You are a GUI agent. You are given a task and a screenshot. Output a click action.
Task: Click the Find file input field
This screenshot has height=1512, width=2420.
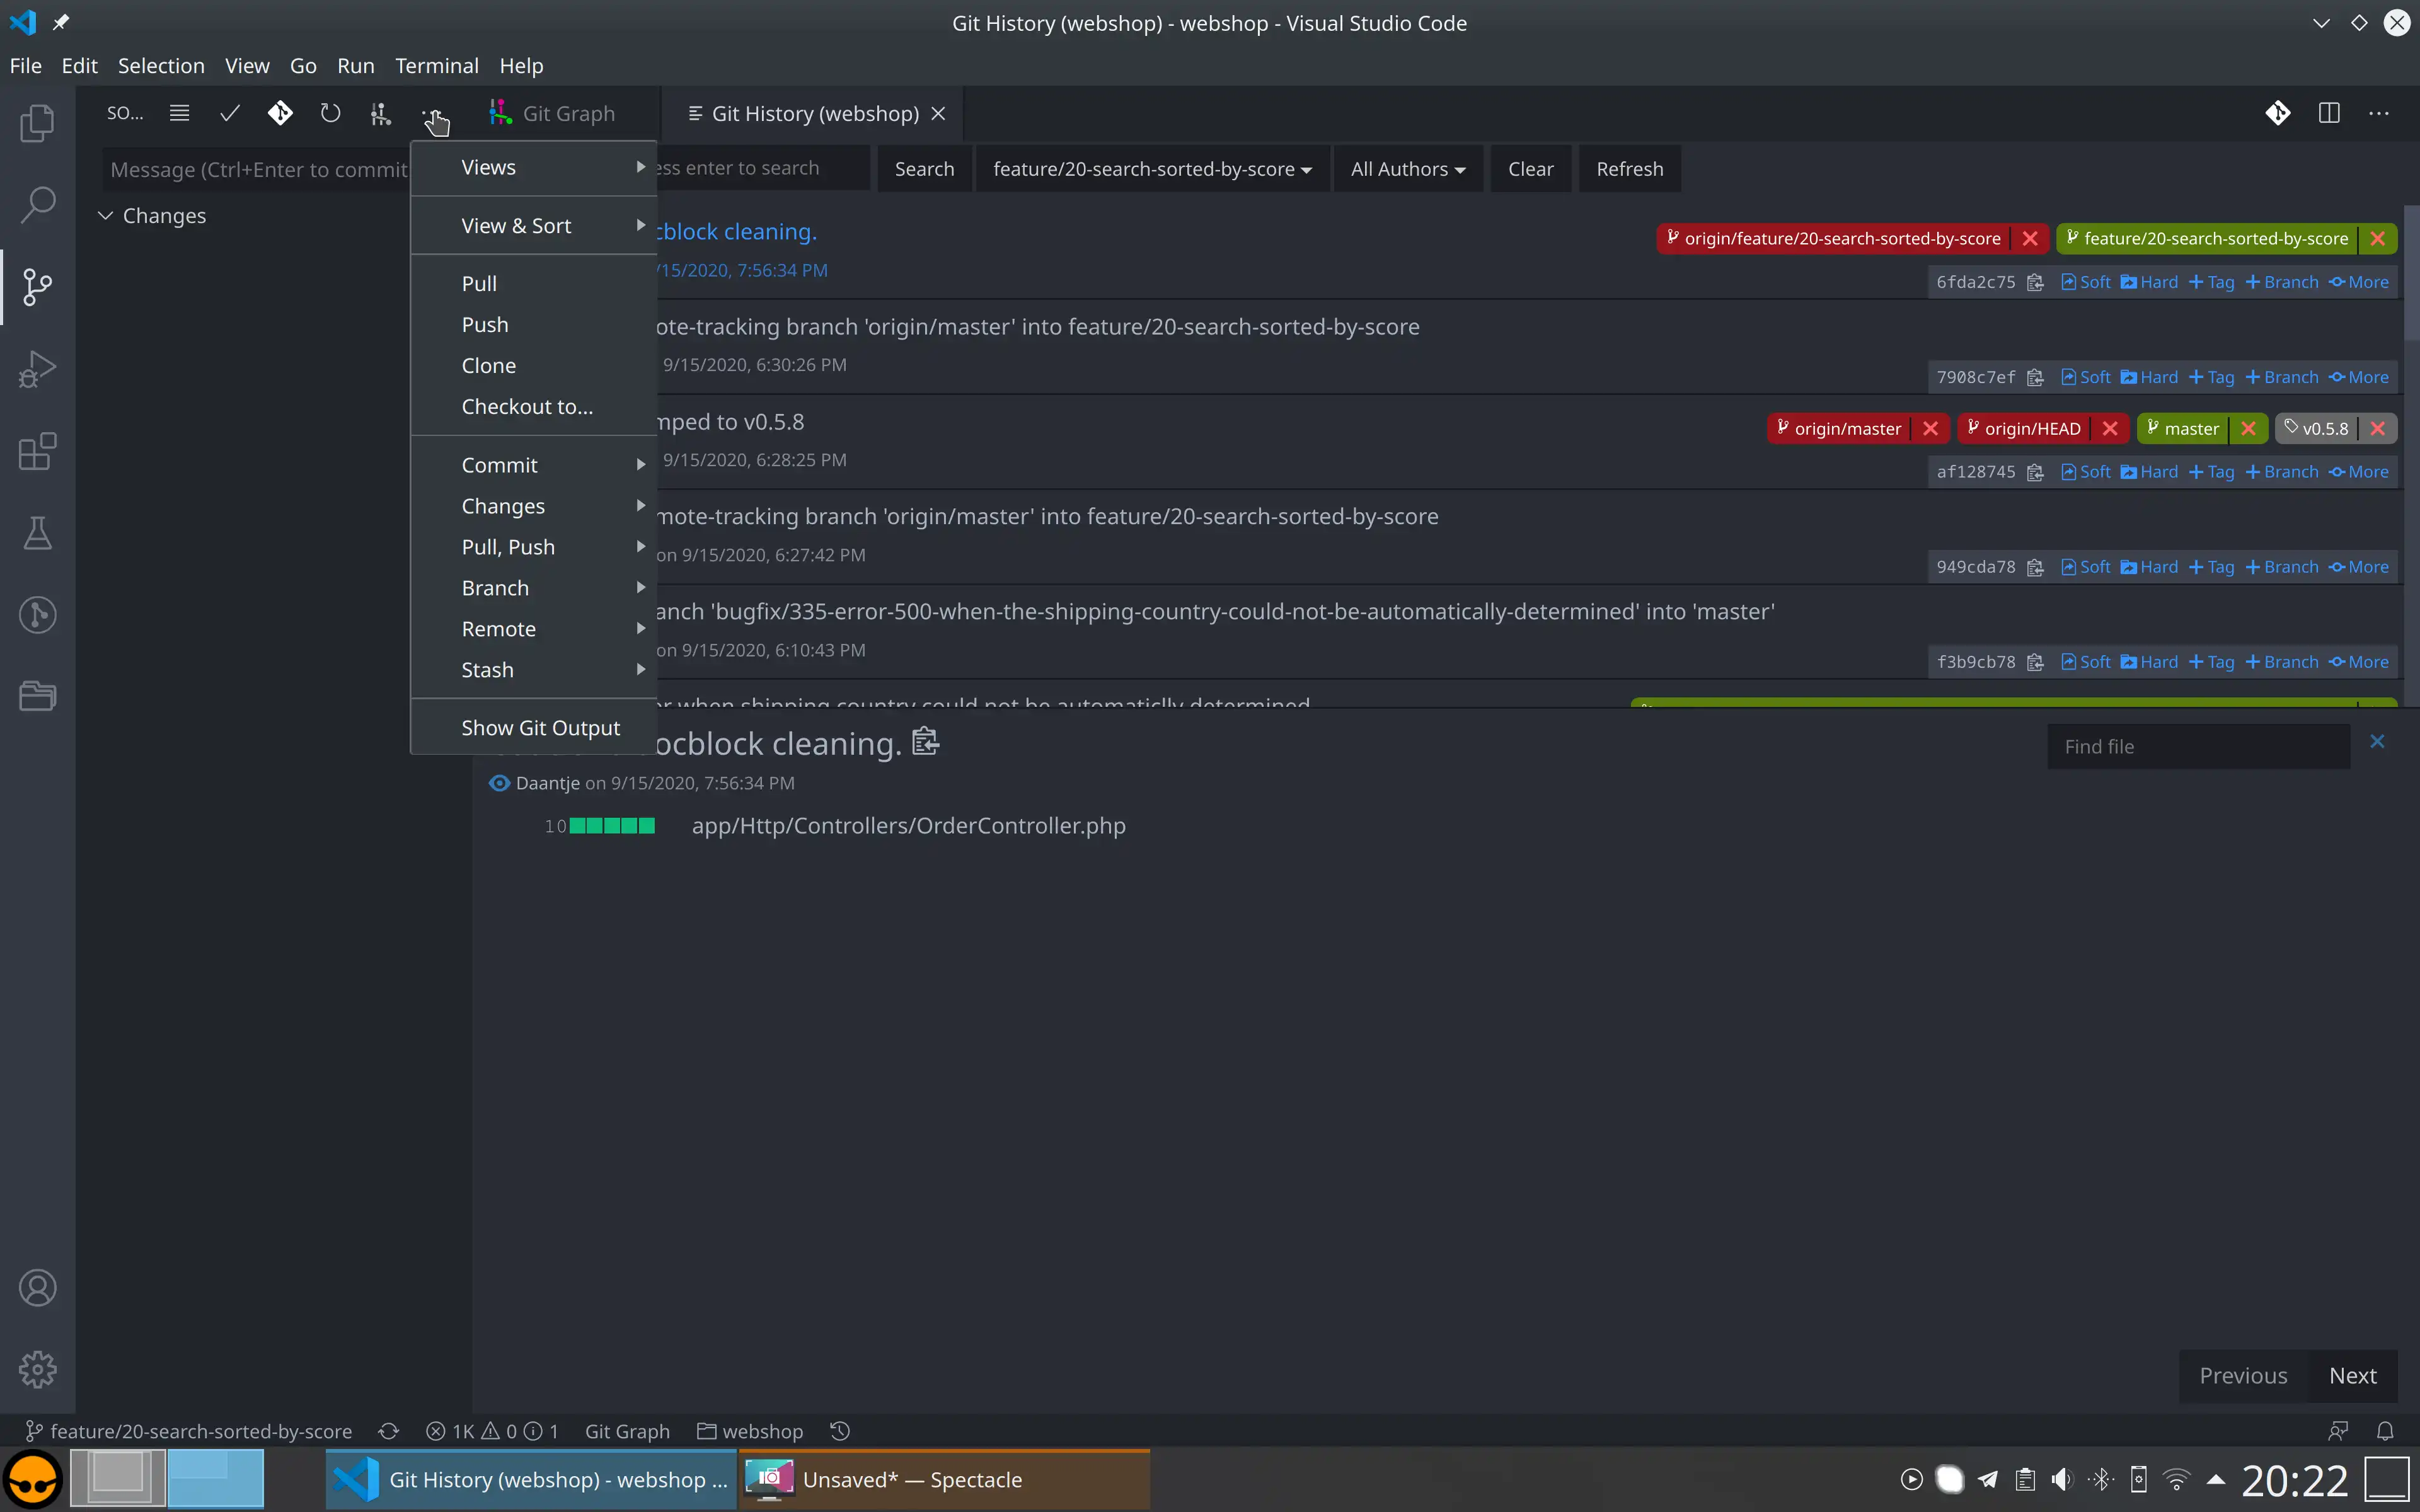2198,747
